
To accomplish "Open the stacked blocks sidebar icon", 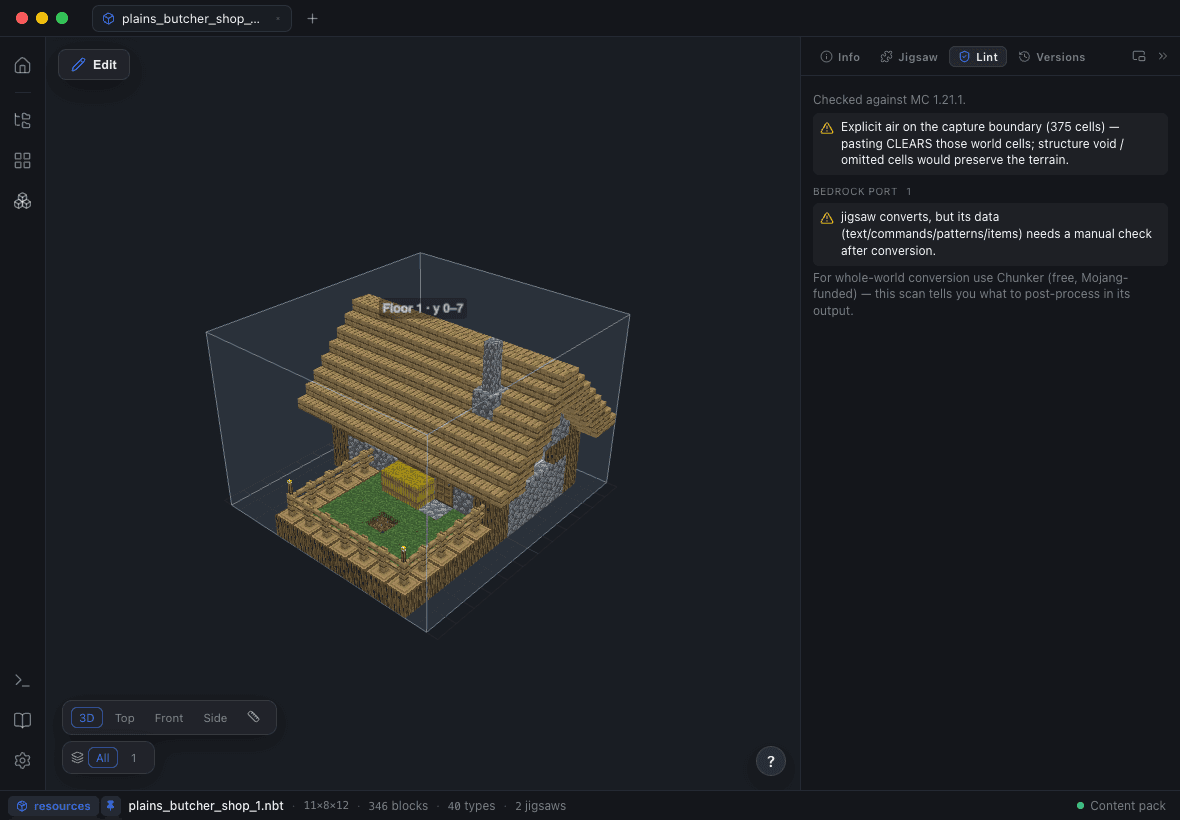I will [x=23, y=201].
